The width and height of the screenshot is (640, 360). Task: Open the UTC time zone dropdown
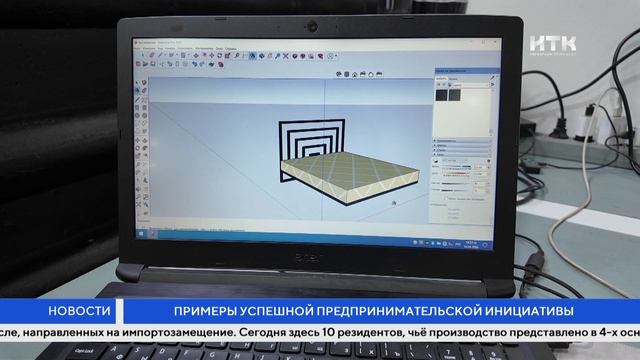click(456, 160)
